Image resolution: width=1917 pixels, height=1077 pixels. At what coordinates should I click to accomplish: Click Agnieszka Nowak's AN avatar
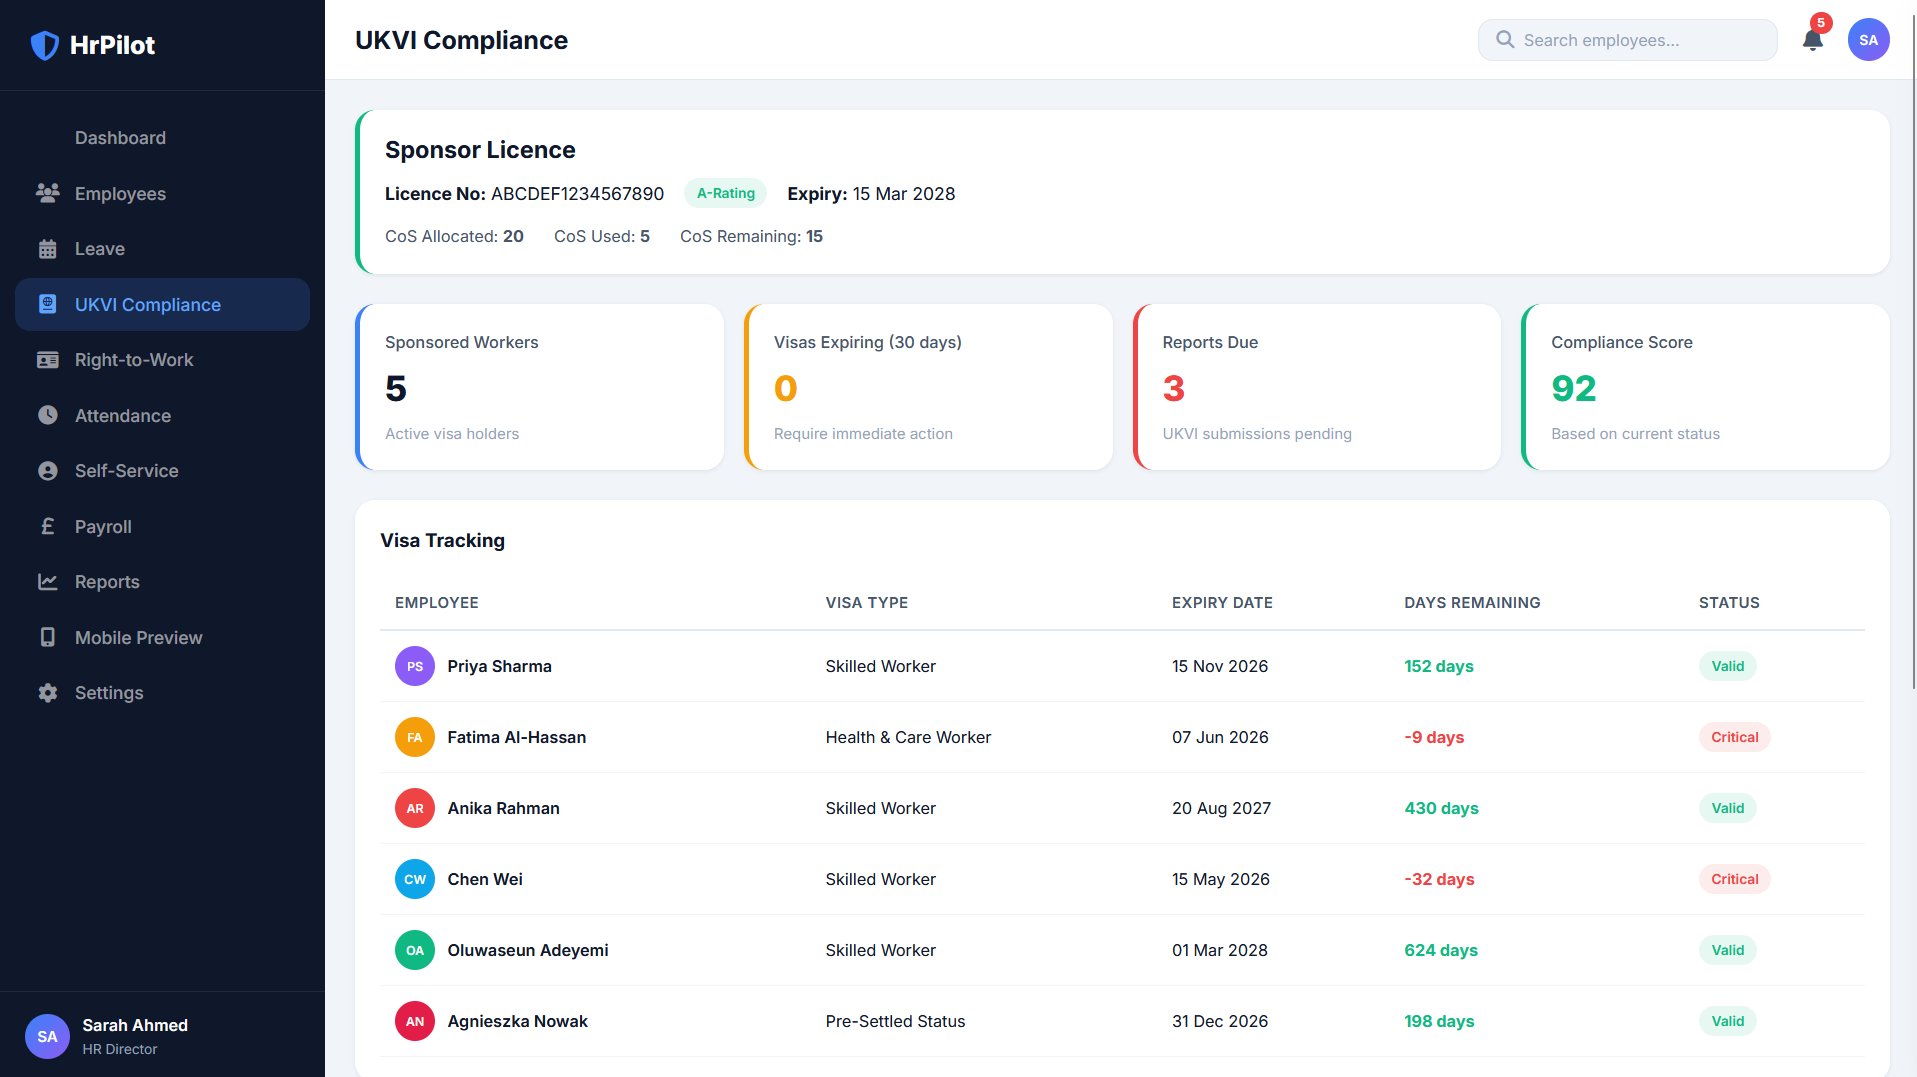point(415,1021)
